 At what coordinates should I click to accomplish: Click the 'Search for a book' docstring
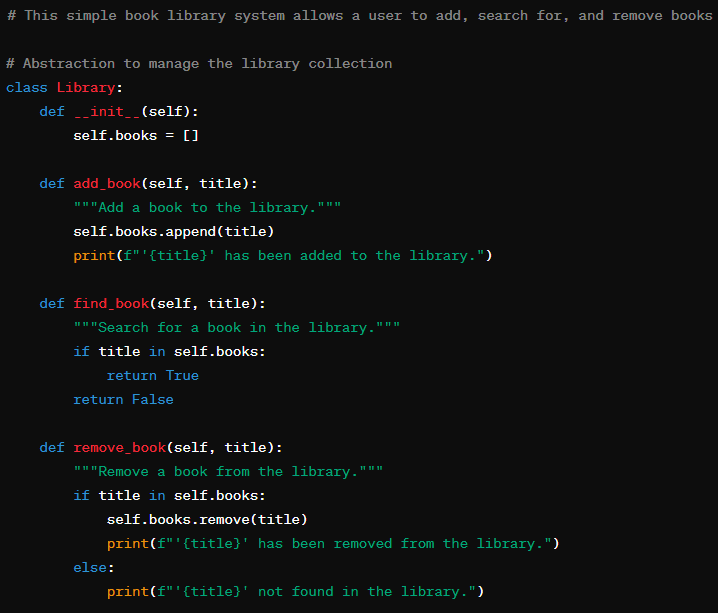coord(236,328)
